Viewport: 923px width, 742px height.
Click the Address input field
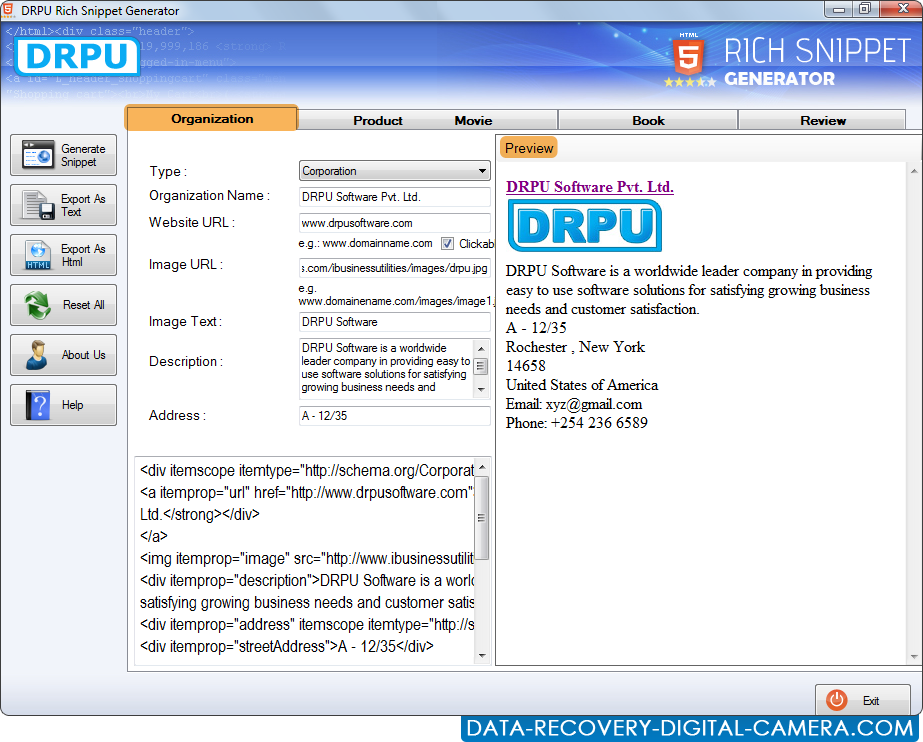pos(394,416)
